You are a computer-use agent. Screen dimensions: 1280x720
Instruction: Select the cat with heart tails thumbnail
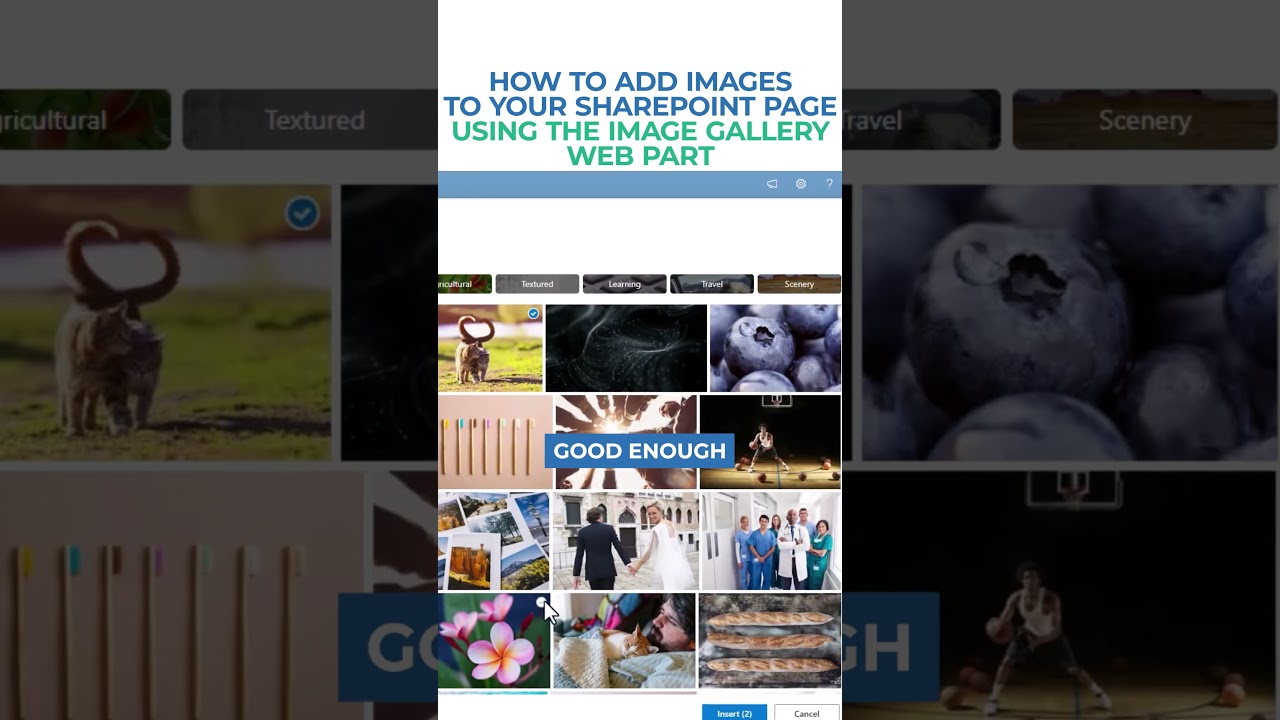point(490,348)
